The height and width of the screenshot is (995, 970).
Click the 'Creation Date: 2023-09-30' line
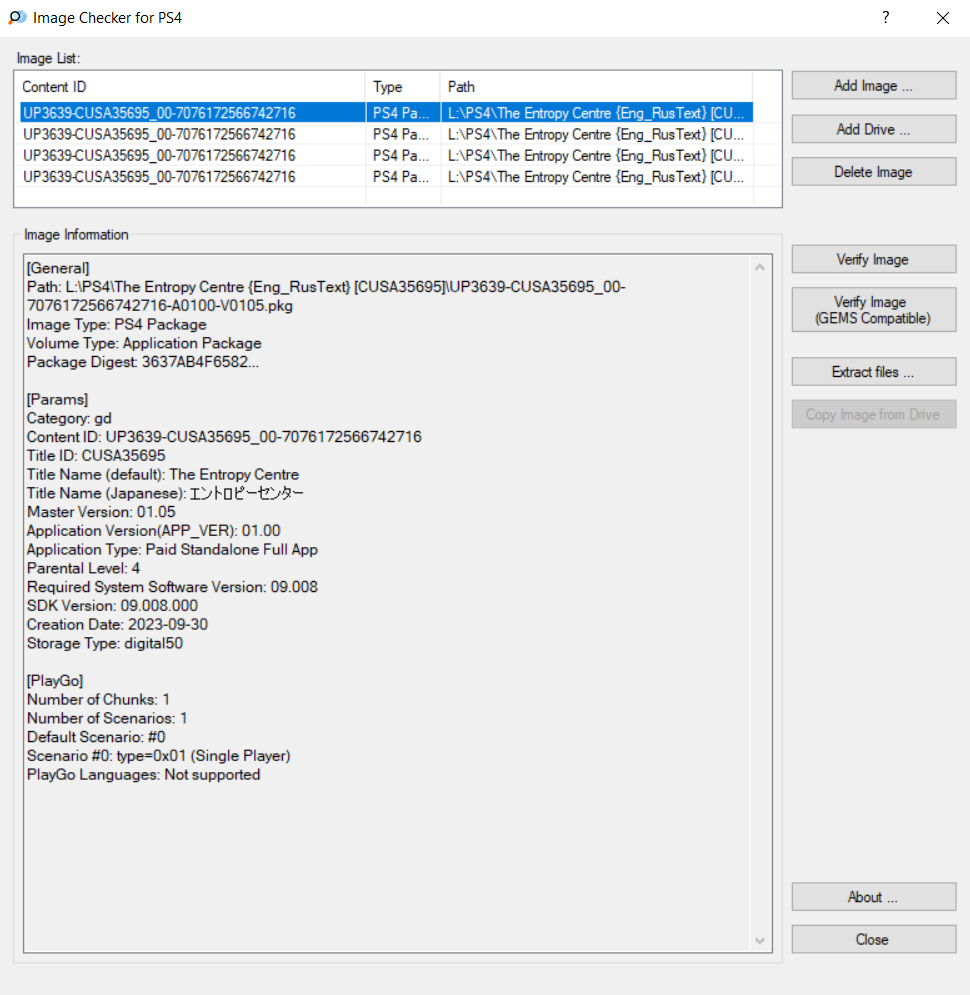pyautogui.click(x=117, y=624)
